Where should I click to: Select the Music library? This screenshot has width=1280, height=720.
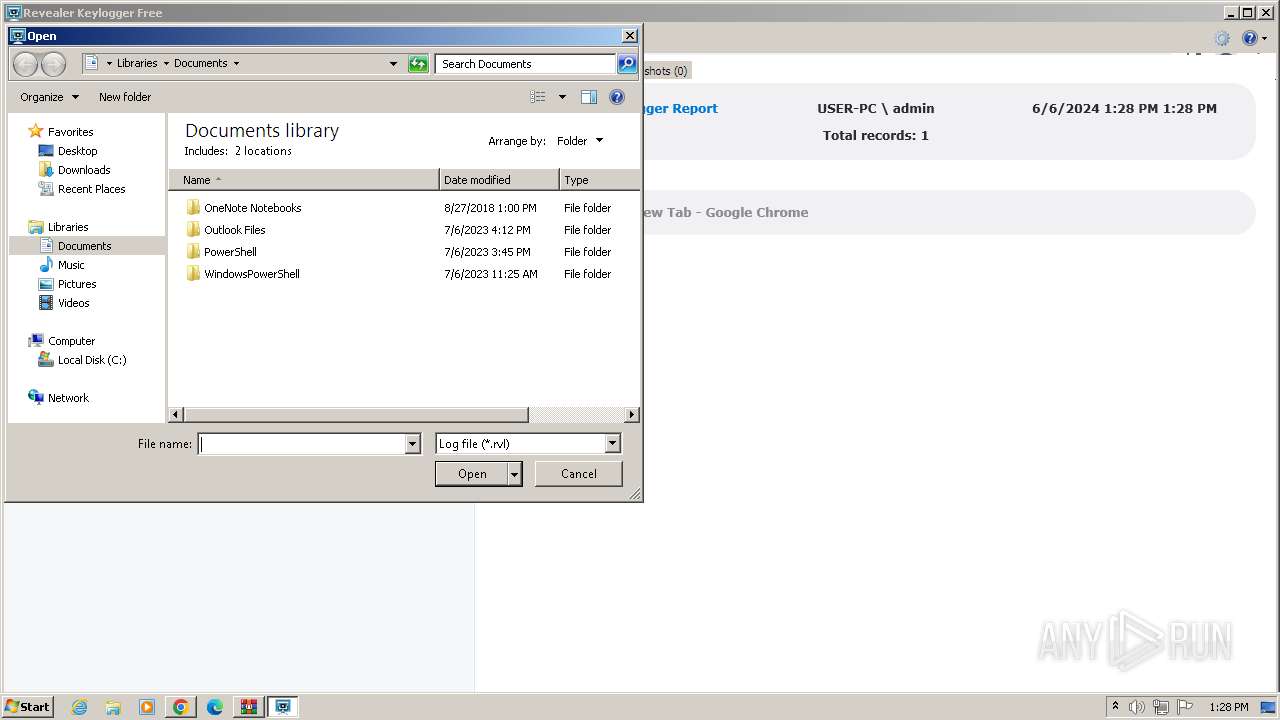click(71, 265)
